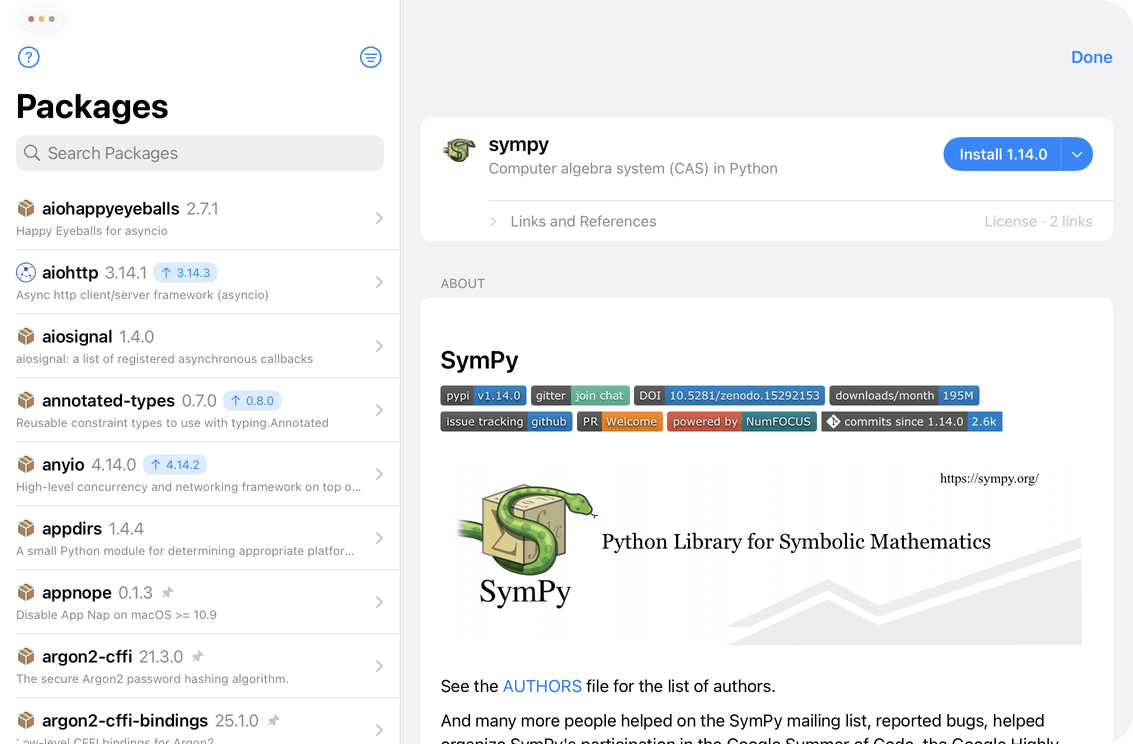
Task: Click the SymPy heading in About
Action: click(479, 360)
